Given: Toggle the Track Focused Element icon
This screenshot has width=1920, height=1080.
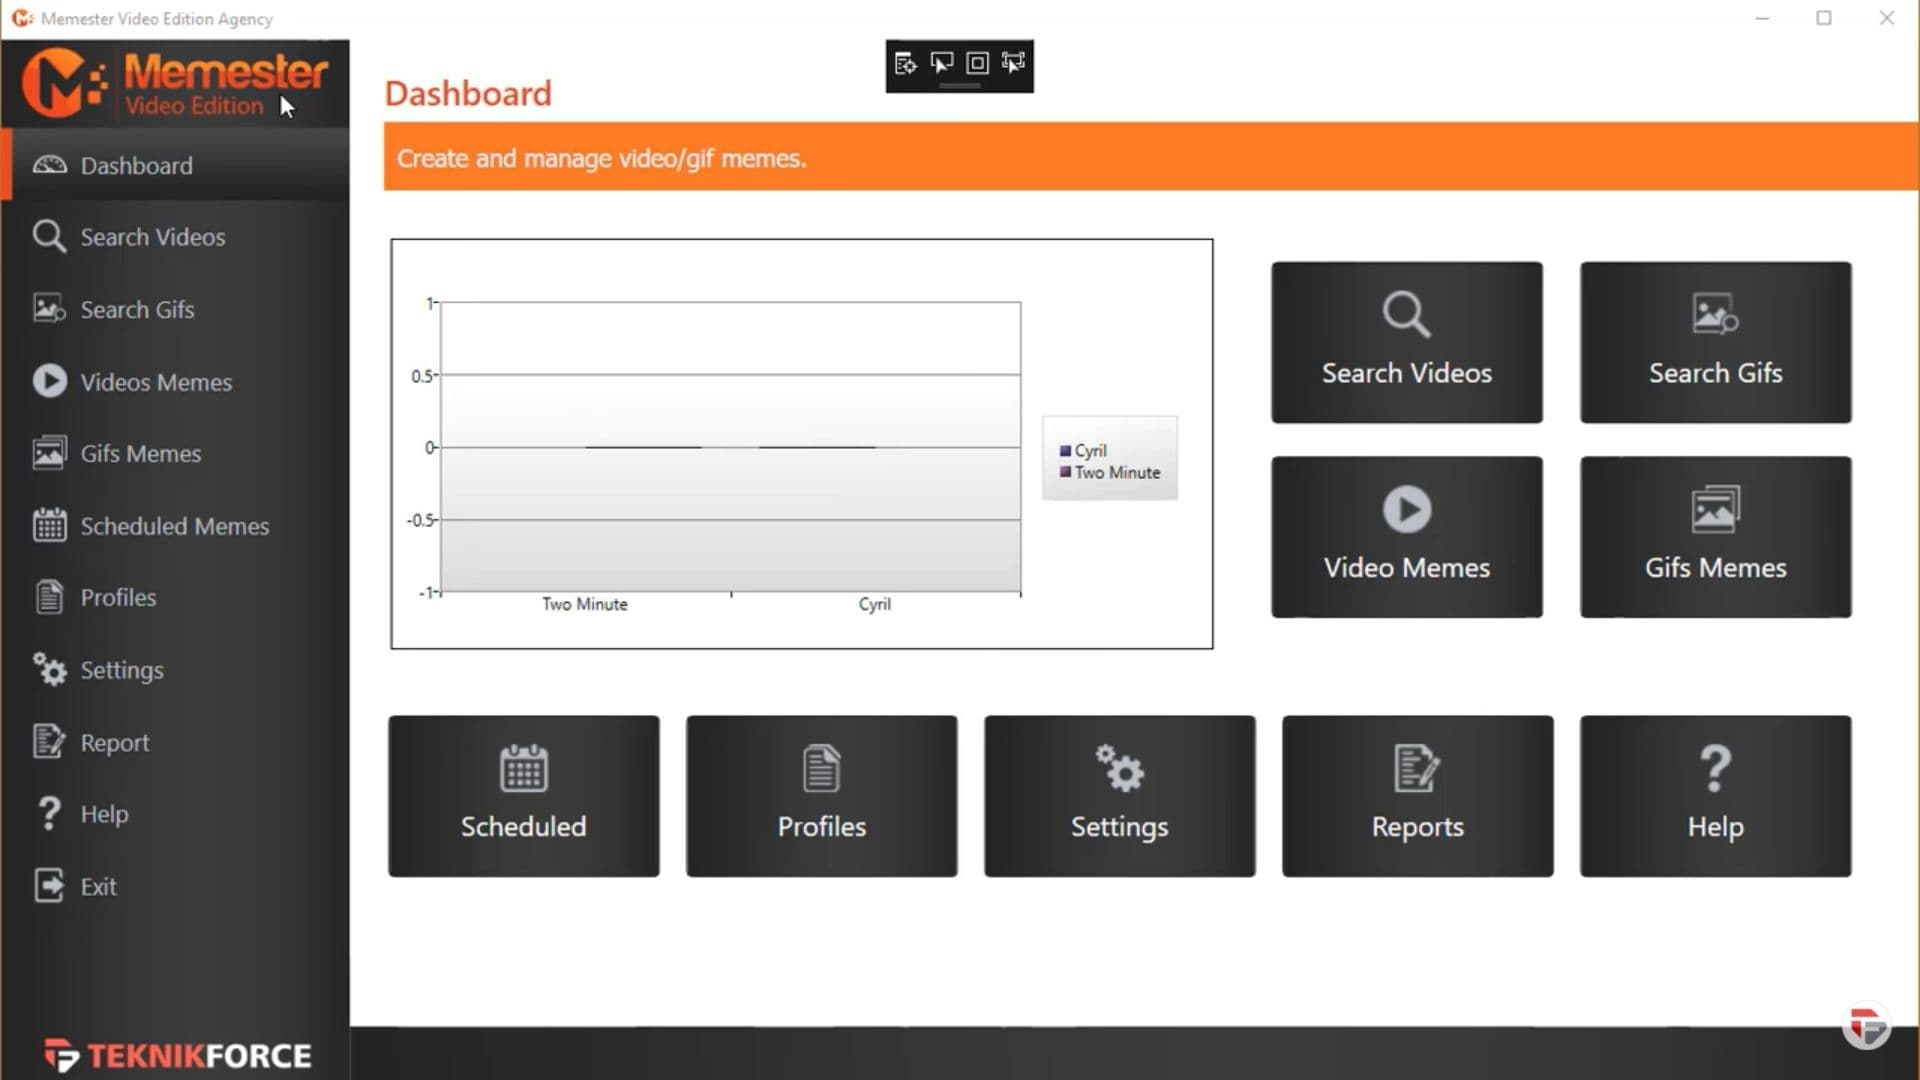Looking at the screenshot, I should pos(1013,64).
